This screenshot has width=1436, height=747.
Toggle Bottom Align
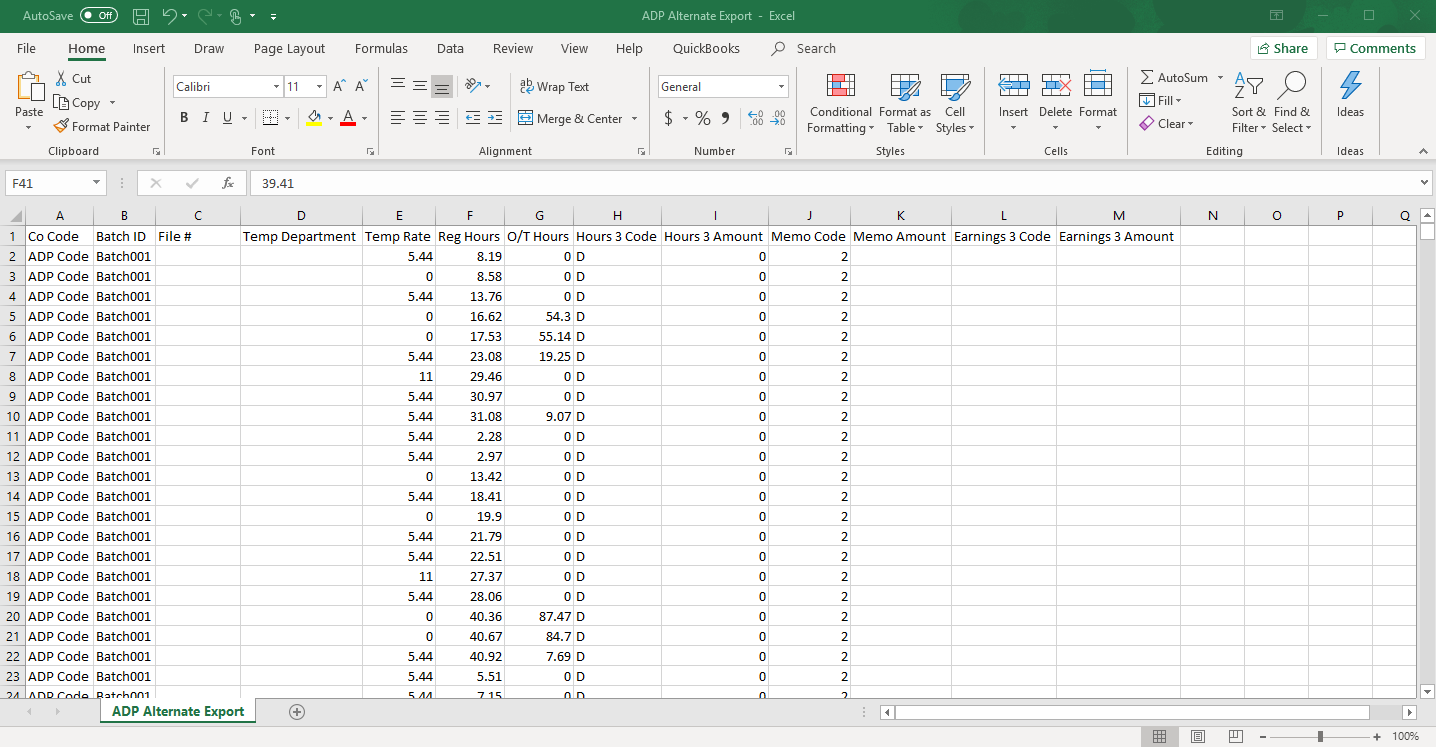(x=442, y=87)
